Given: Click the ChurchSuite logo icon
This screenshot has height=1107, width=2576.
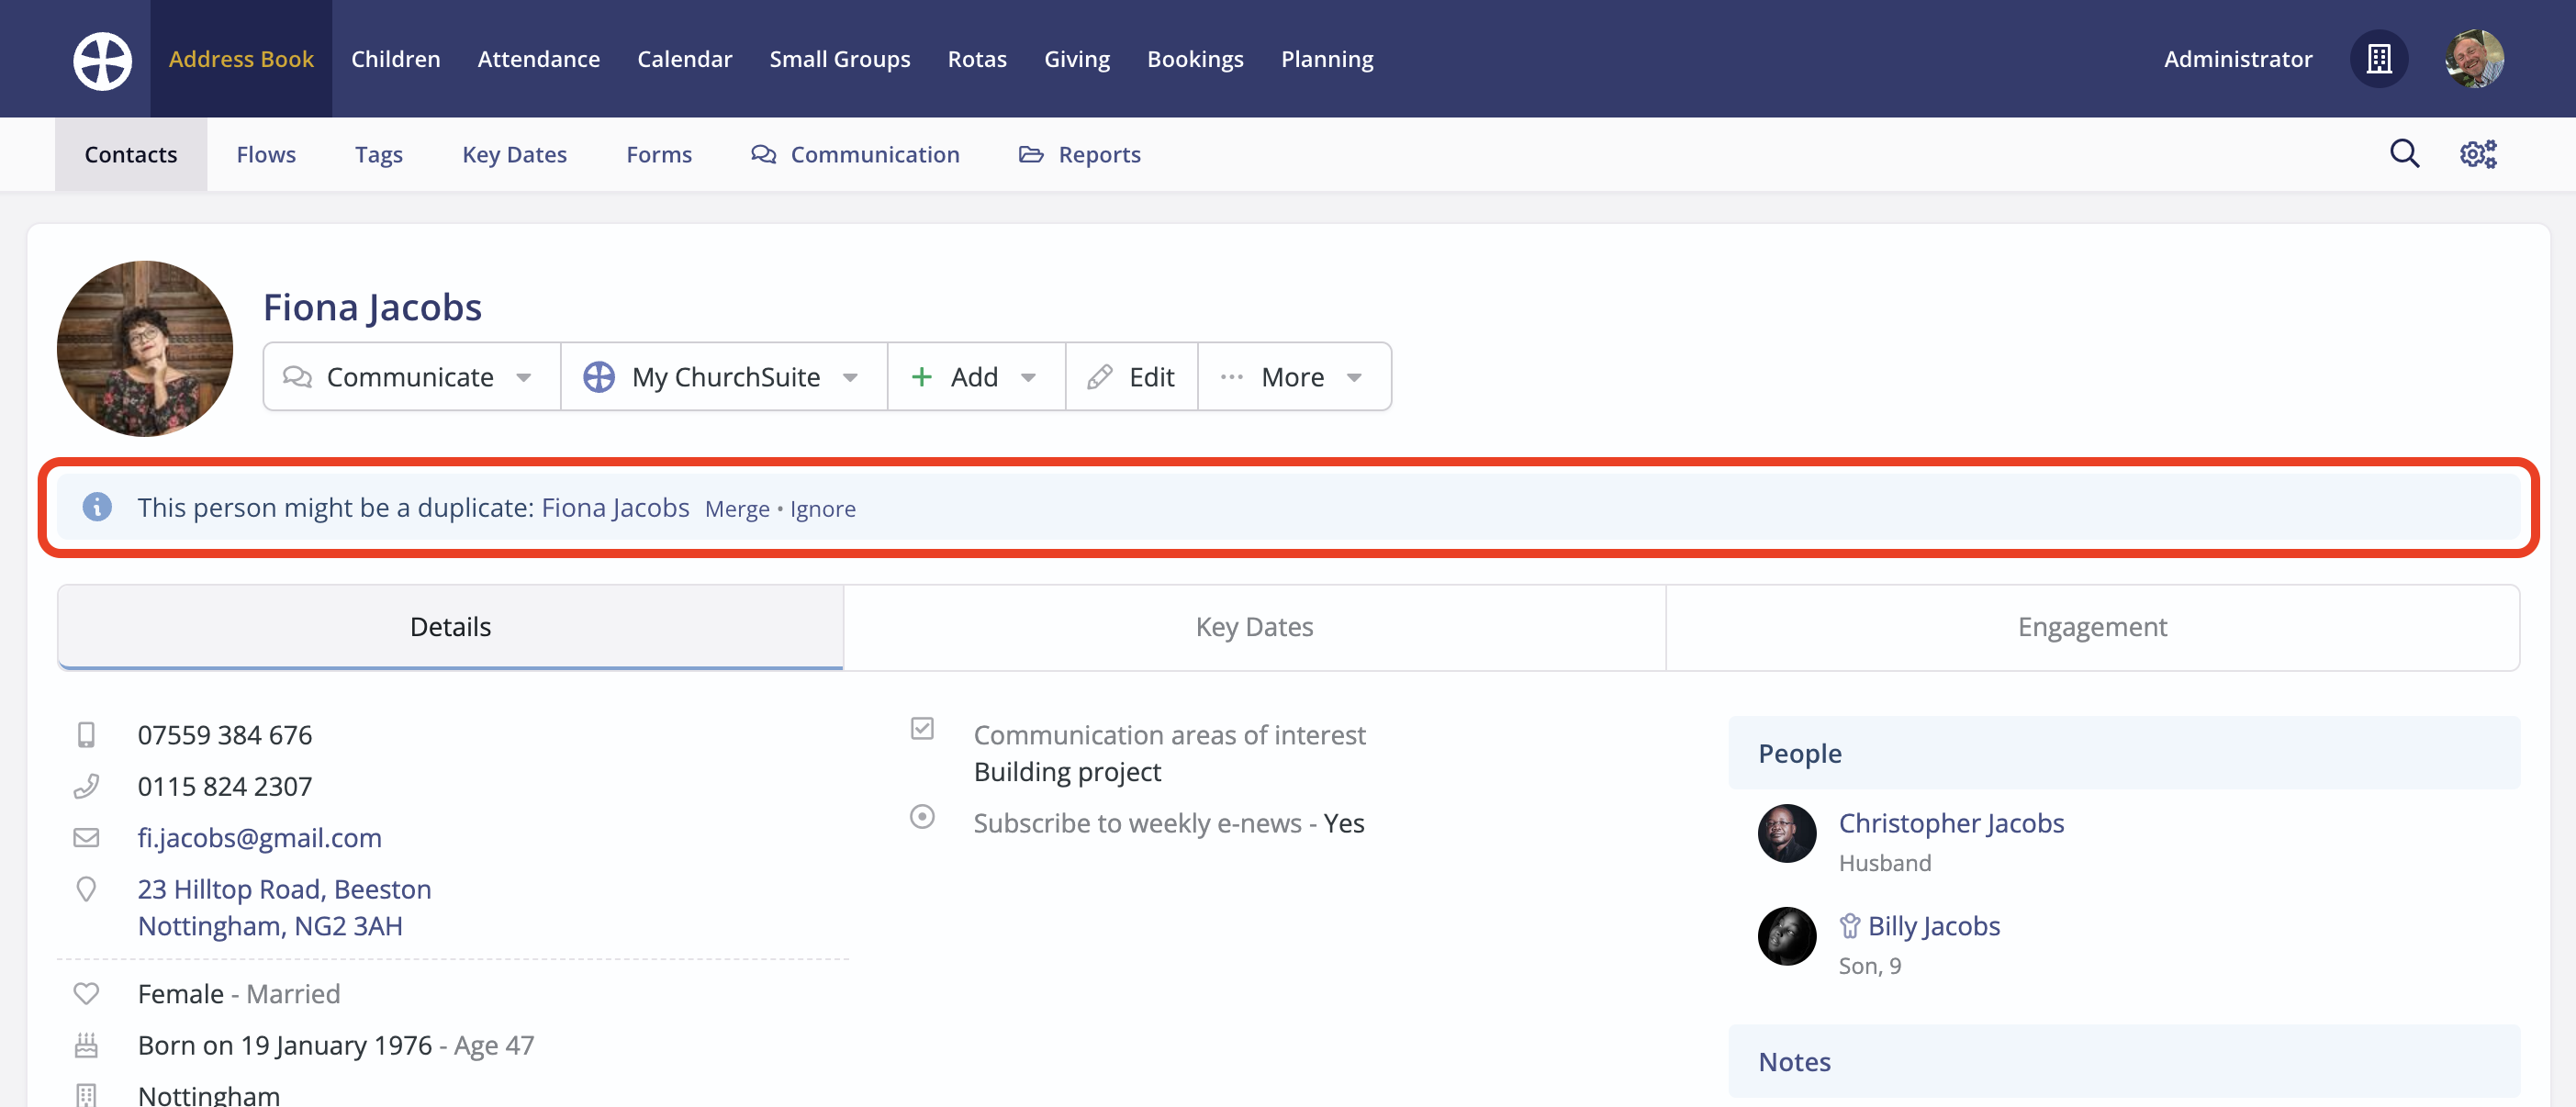Looking at the screenshot, I should pos(102,60).
